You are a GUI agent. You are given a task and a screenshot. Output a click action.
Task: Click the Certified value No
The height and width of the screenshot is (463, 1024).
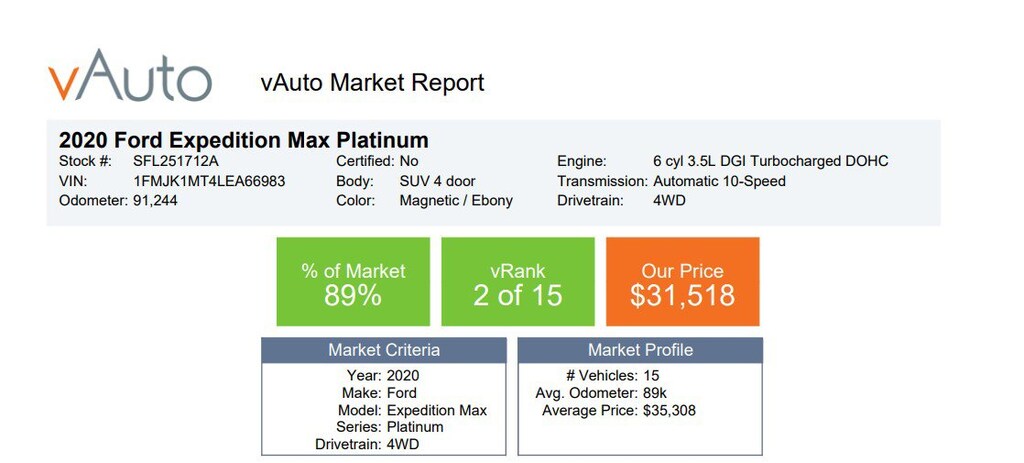coord(409,161)
